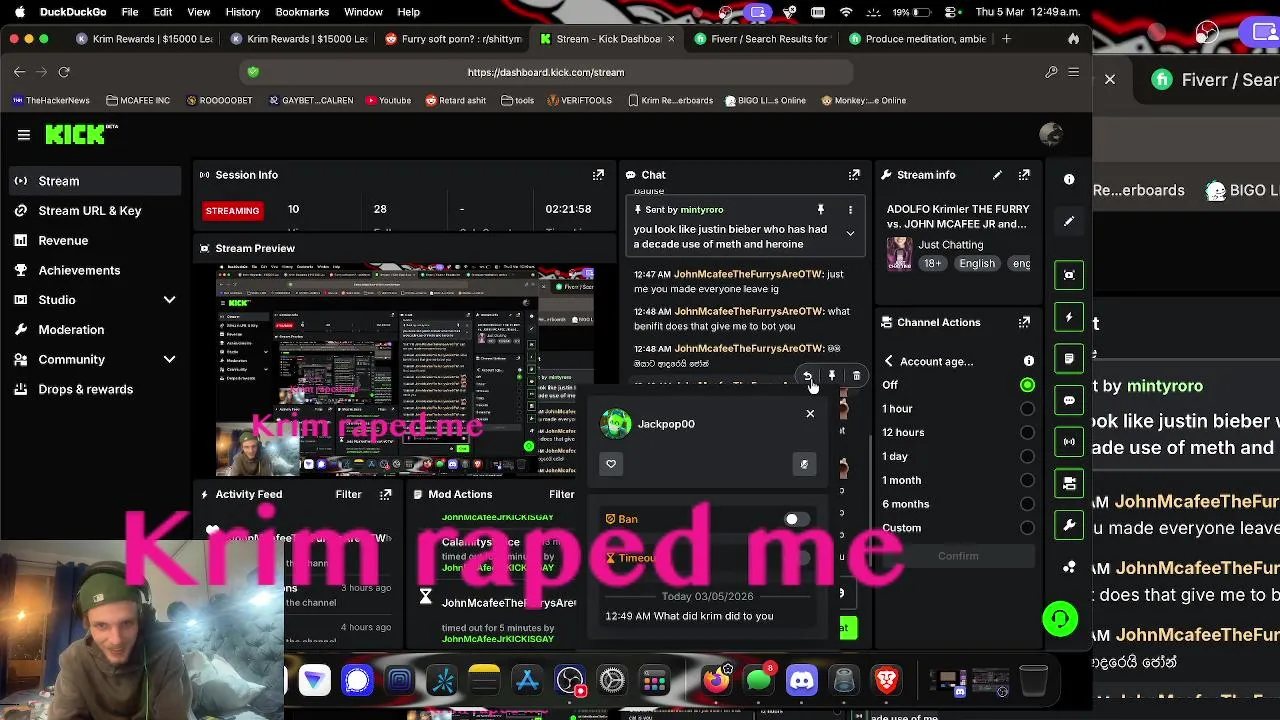This screenshot has width=1280, height=720.
Task: Pin the hovered chat message
Action: 832,376
